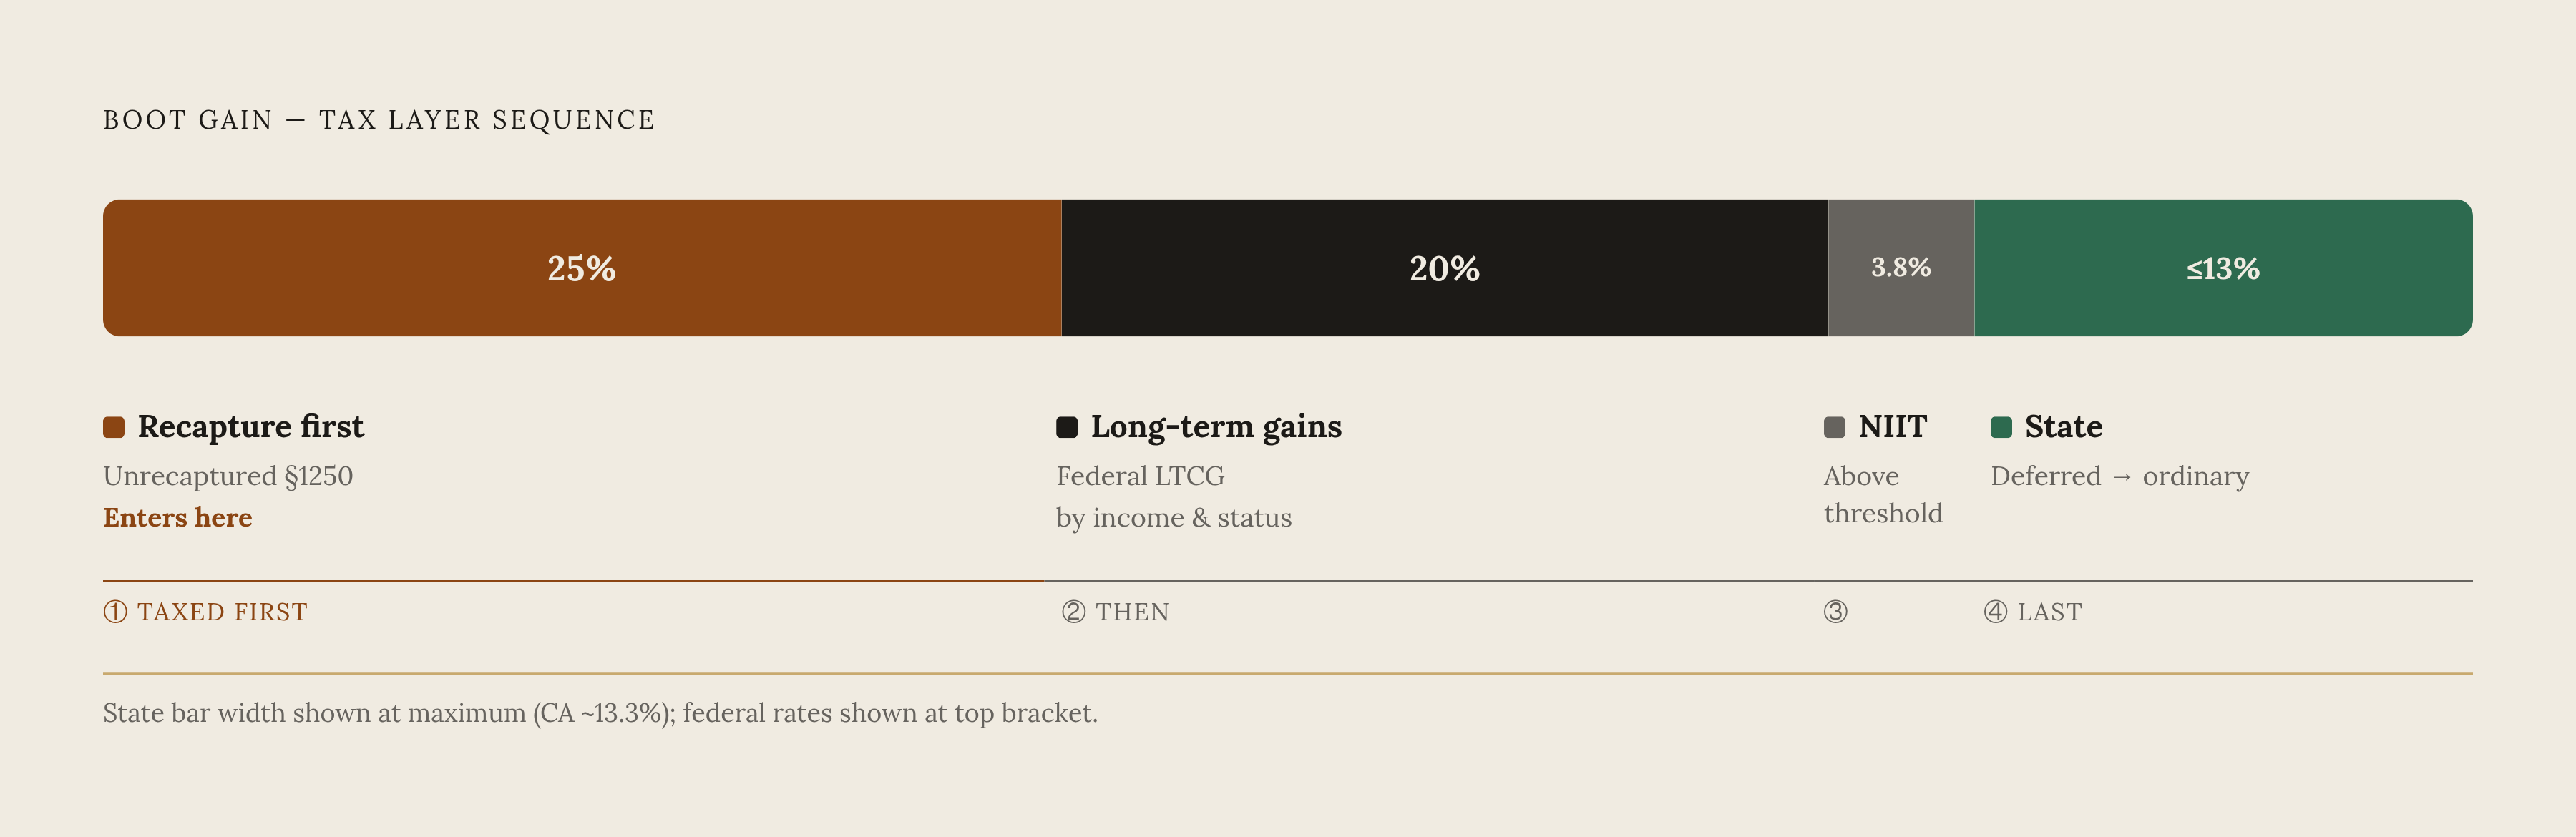Click the circled 4 Last marker

coord(2033,612)
